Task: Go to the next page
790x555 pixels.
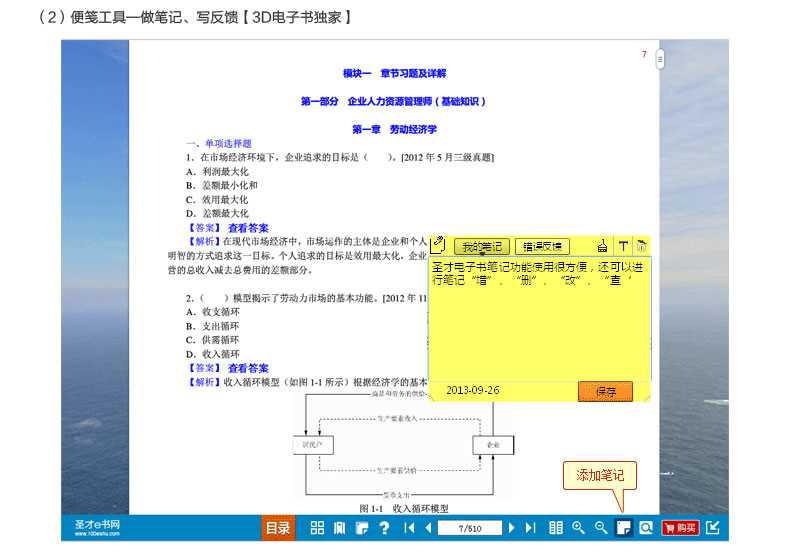Action: pos(511,528)
